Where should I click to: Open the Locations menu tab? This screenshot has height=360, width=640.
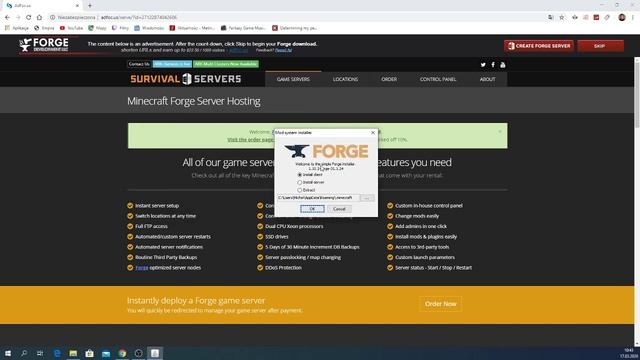(x=345, y=79)
